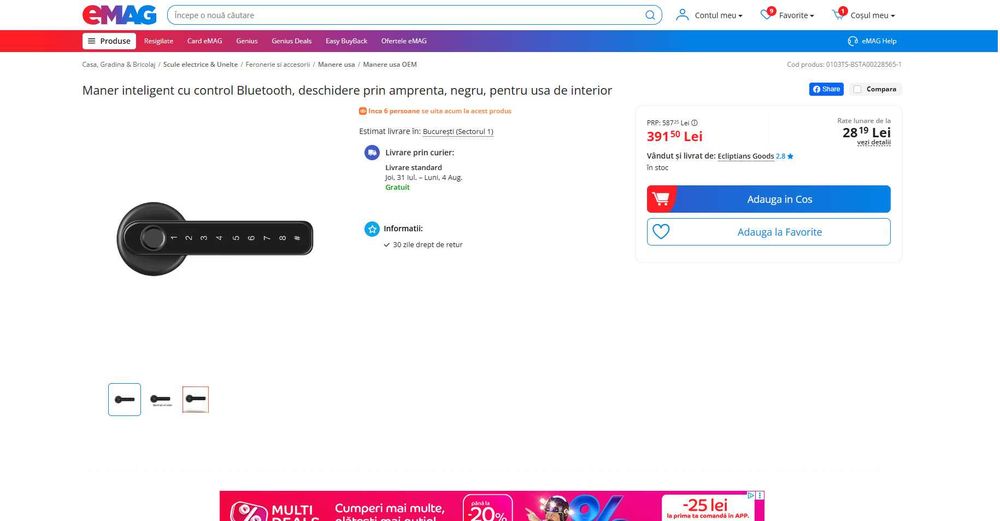Click the Livrare standard text
1000x521 pixels.
point(413,168)
